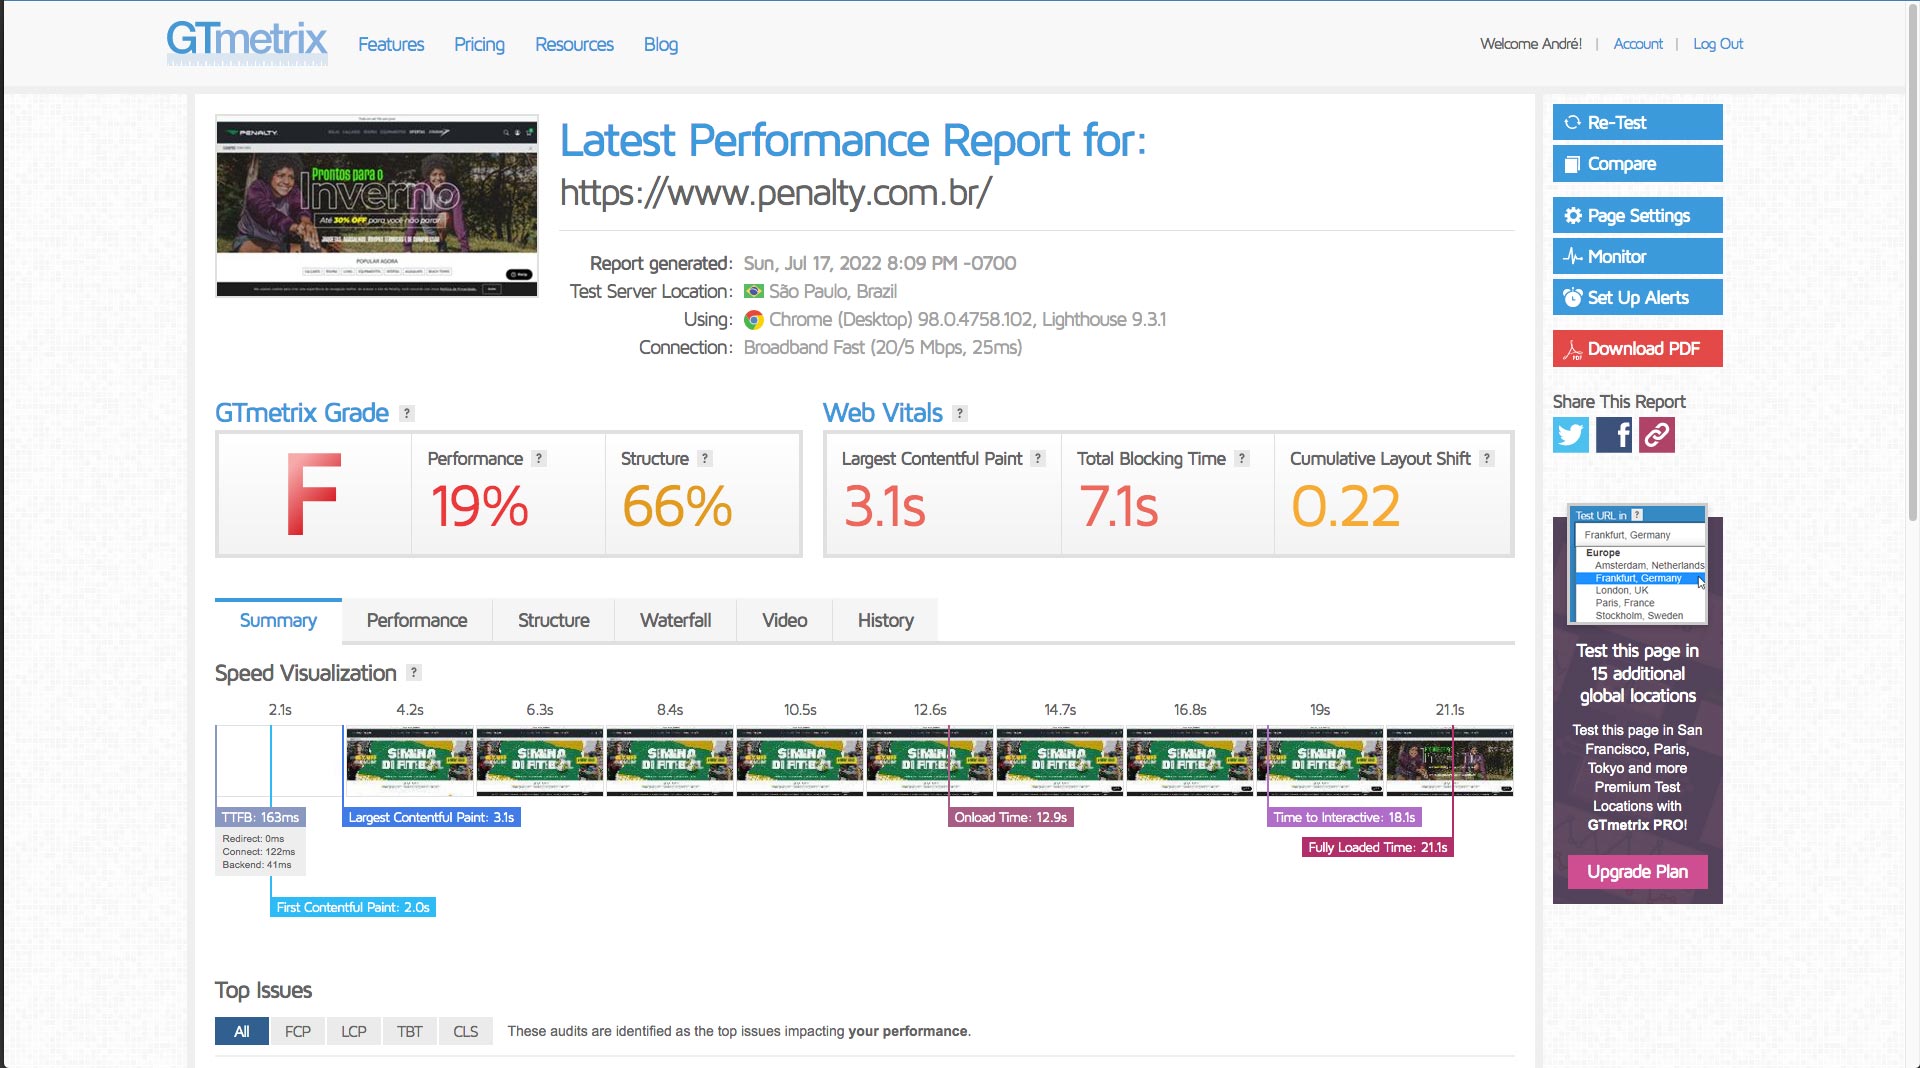Image resolution: width=1920 pixels, height=1068 pixels.
Task: Click the F grade letter
Action: point(314,494)
